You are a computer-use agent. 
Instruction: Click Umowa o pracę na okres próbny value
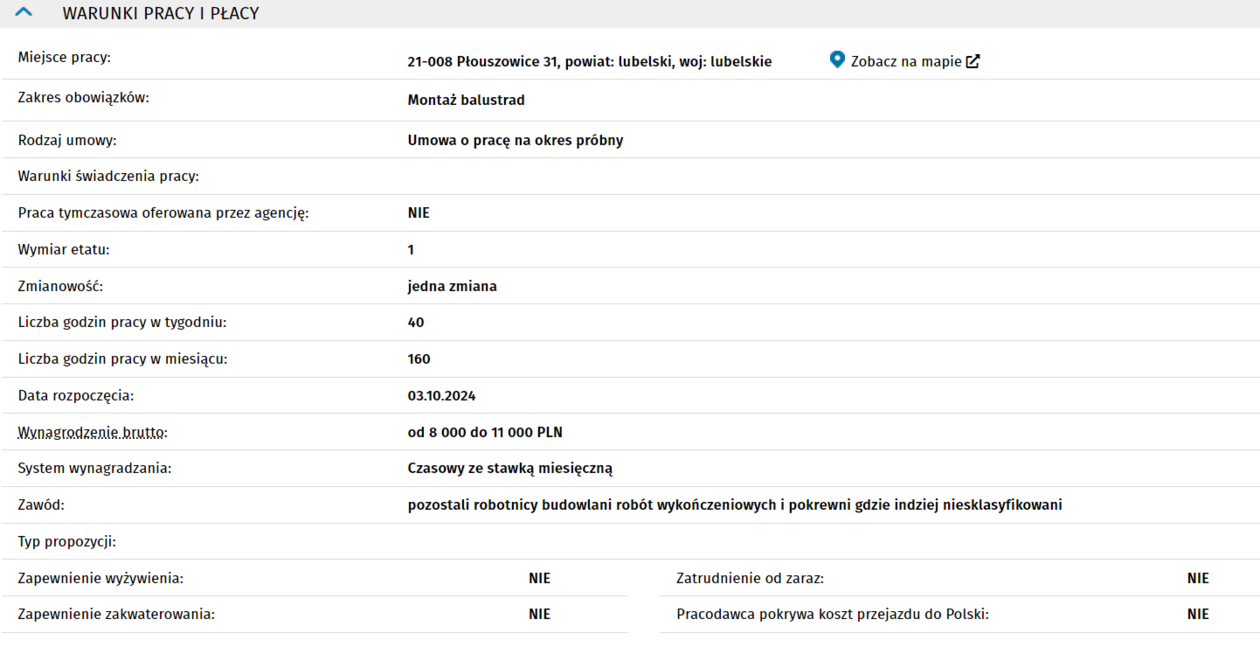515,140
